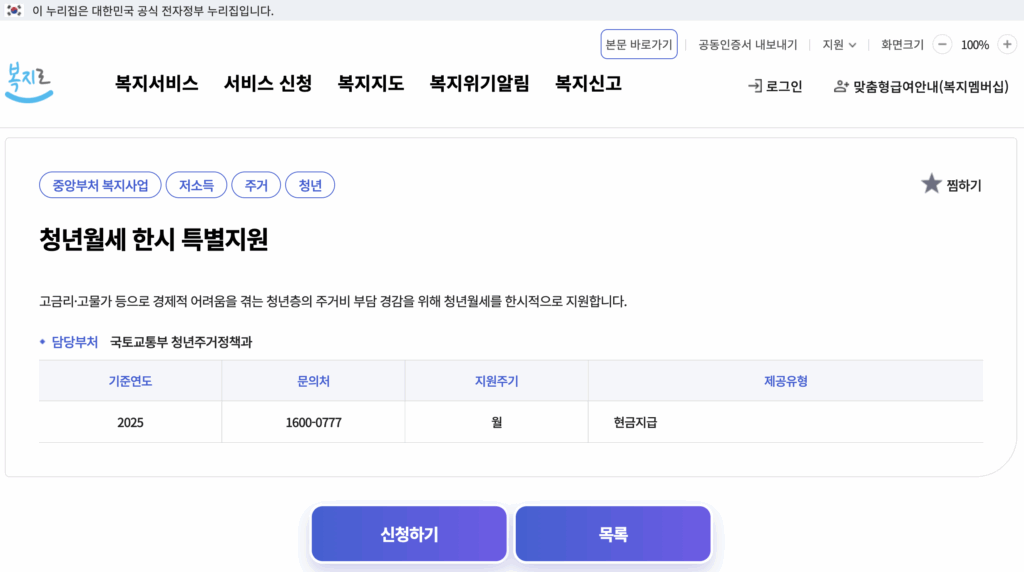
Task: Open the 복지위기알림 menu
Action: coord(479,84)
